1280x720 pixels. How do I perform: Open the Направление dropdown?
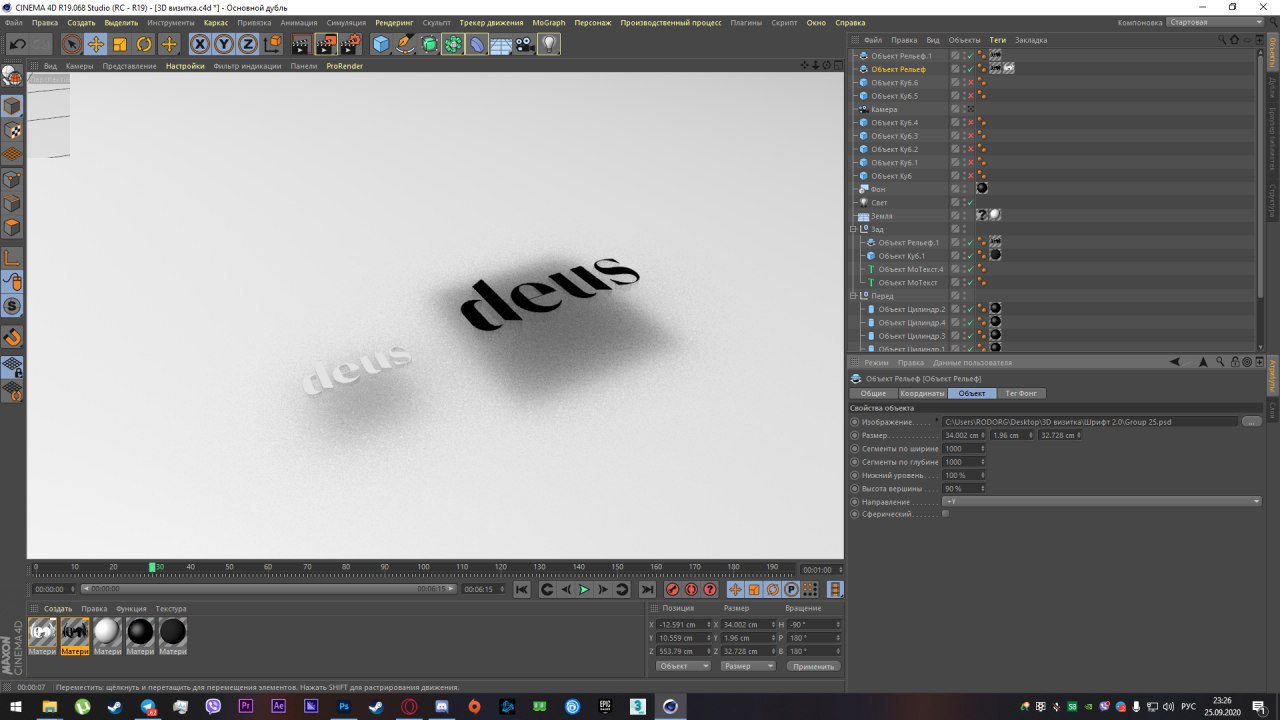(x=1102, y=501)
